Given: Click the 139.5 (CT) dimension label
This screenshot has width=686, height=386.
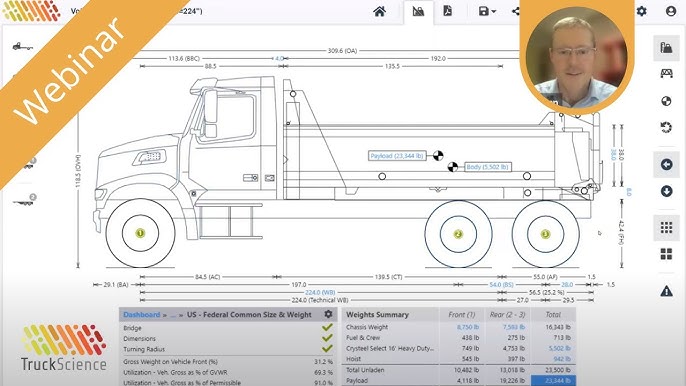Looking at the screenshot, I should [x=388, y=277].
